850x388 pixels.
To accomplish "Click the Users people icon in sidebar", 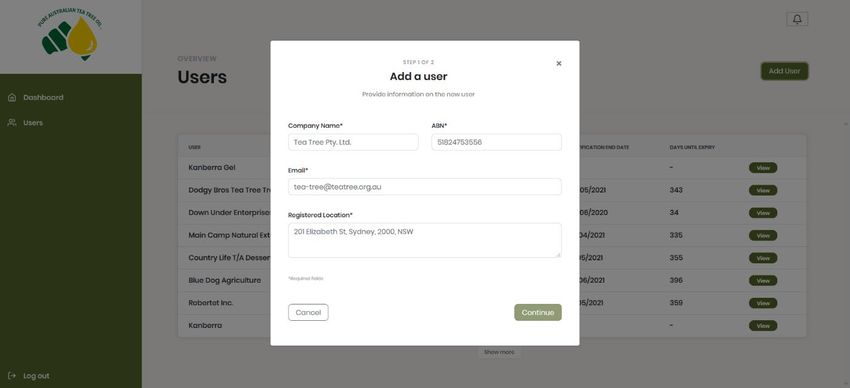I will tap(12, 122).
